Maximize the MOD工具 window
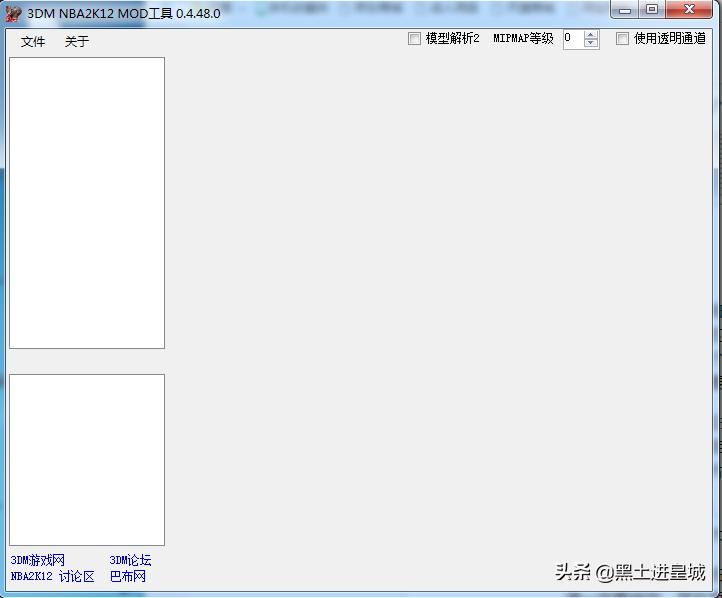The height and width of the screenshot is (598, 722). tap(652, 10)
